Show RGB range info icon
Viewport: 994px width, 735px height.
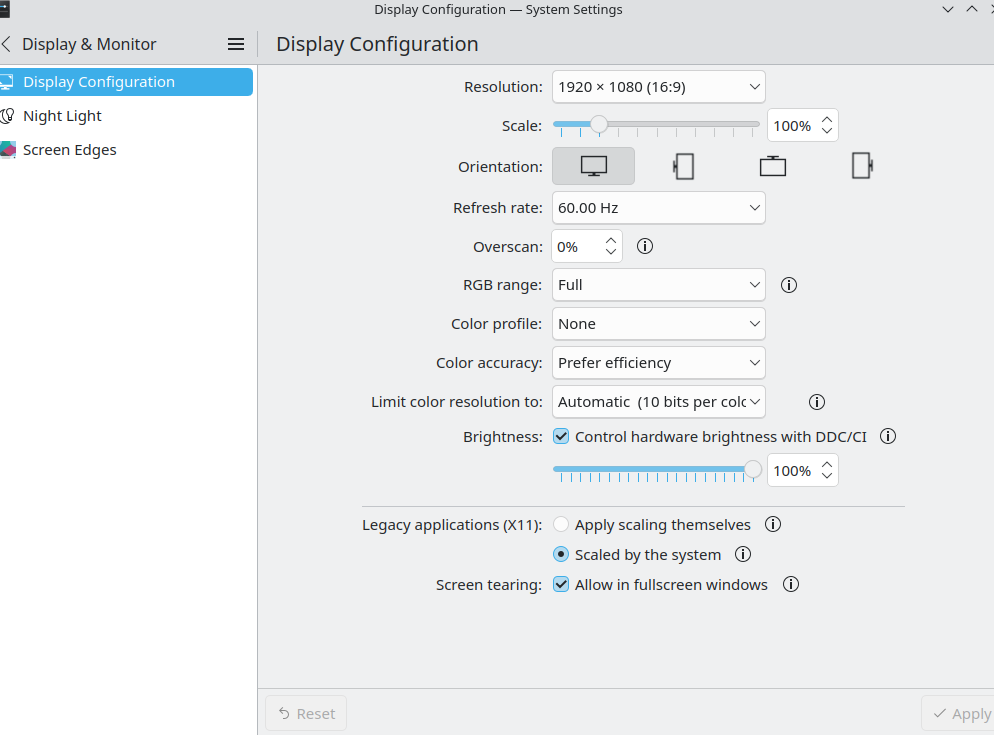[789, 285]
